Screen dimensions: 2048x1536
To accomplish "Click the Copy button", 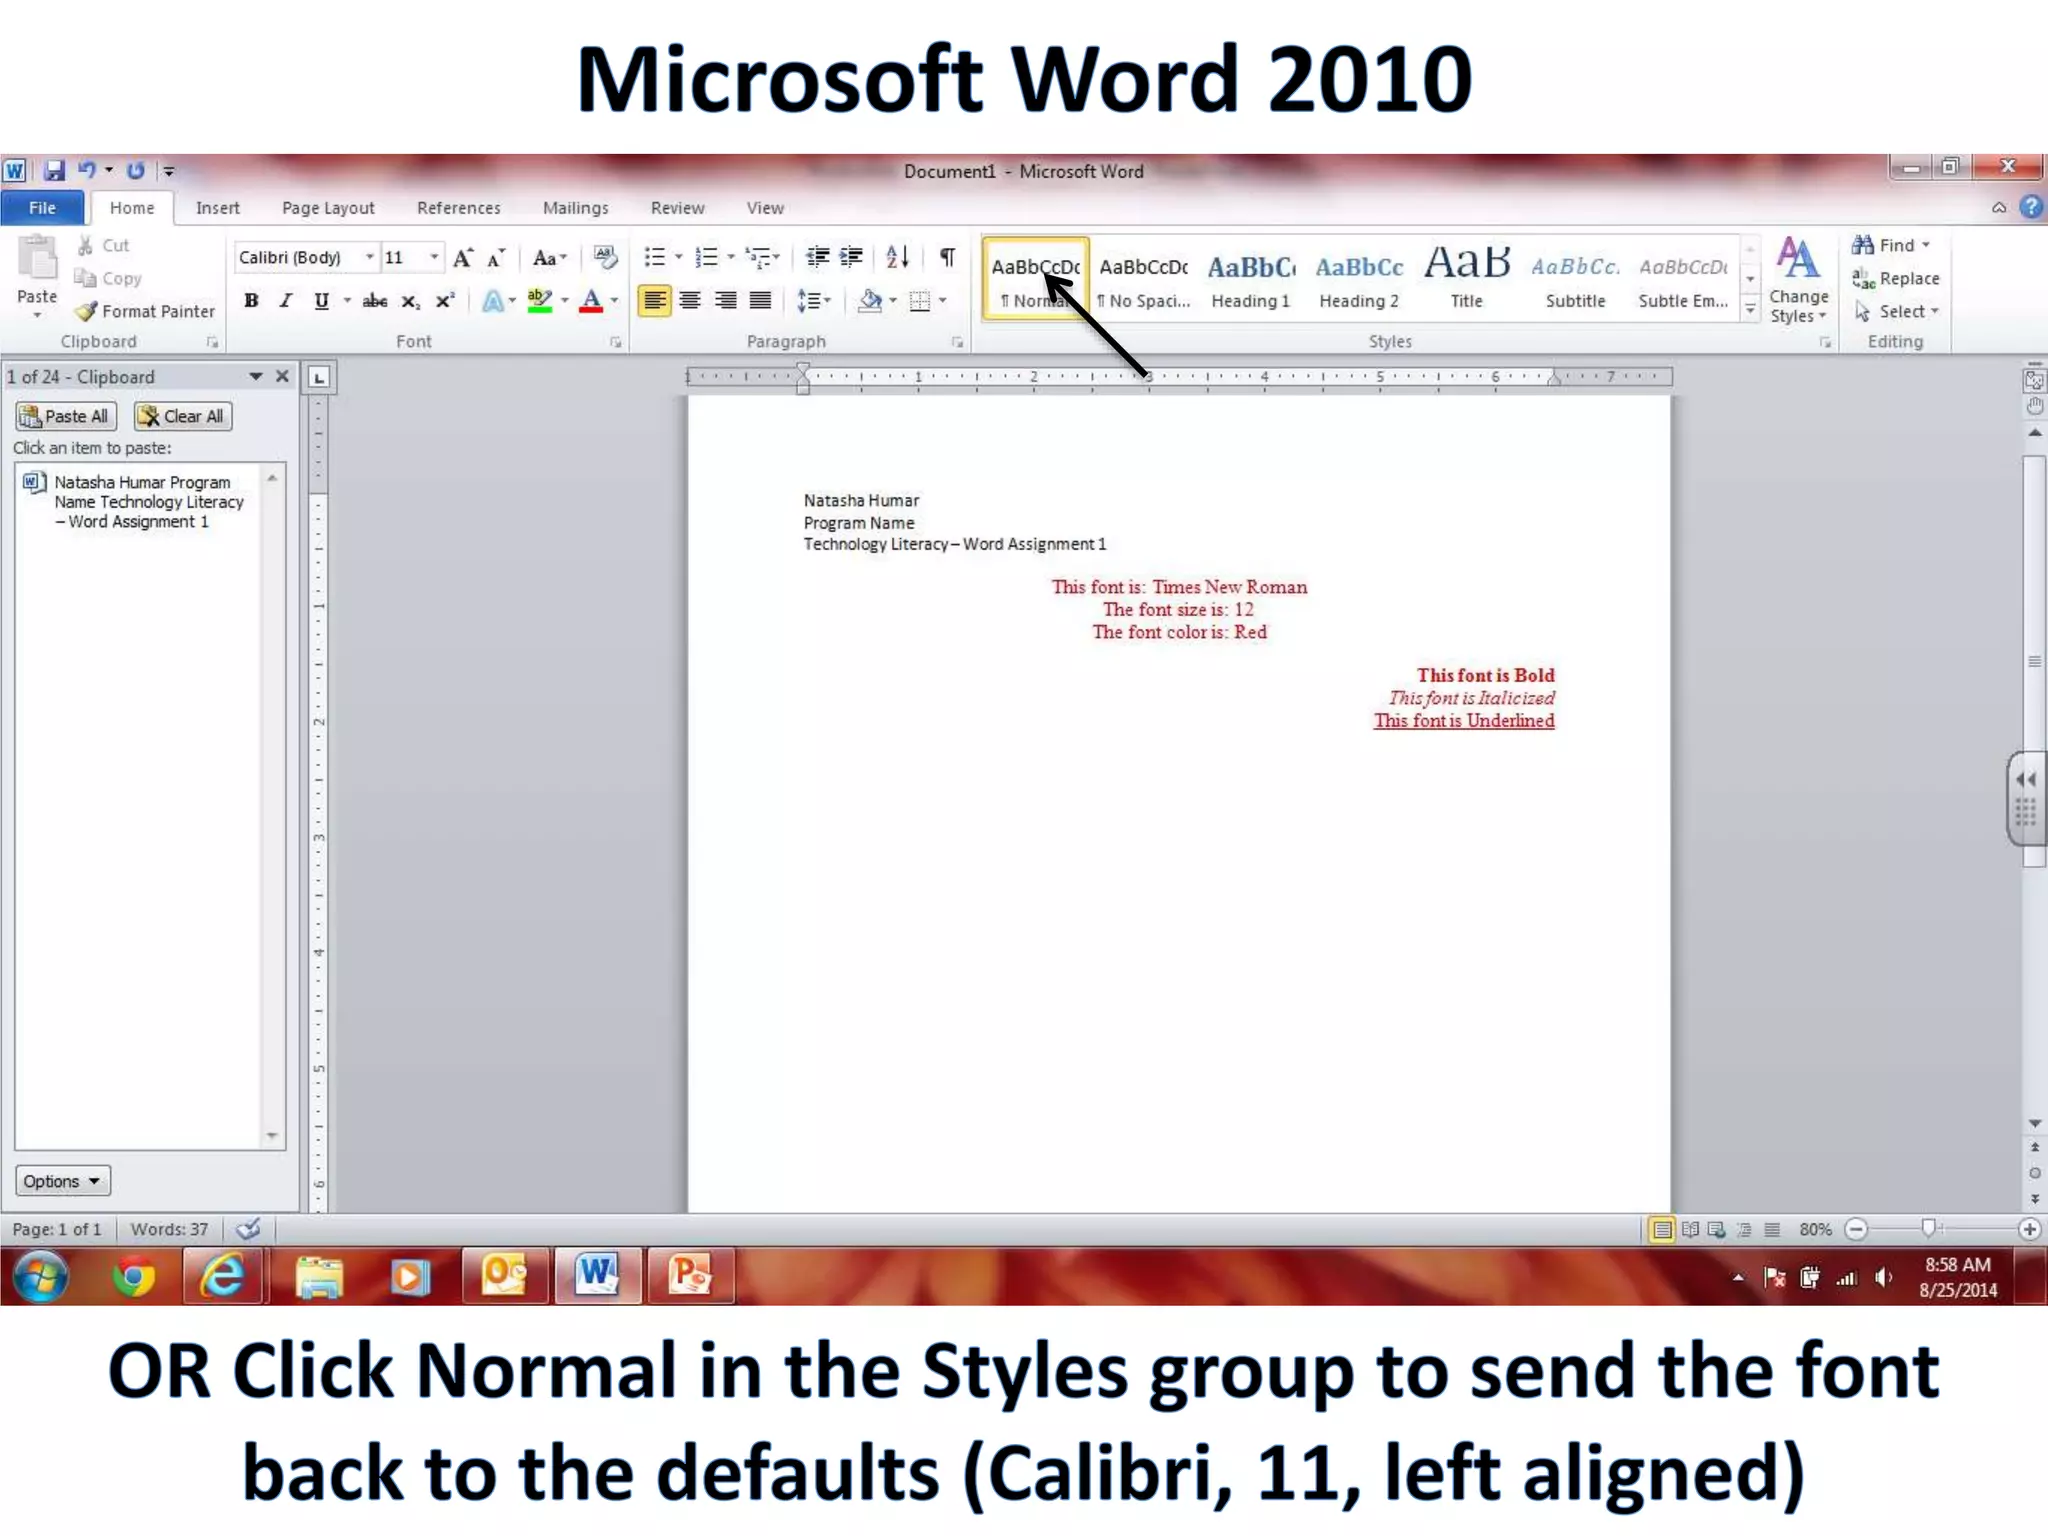I will (x=108, y=278).
